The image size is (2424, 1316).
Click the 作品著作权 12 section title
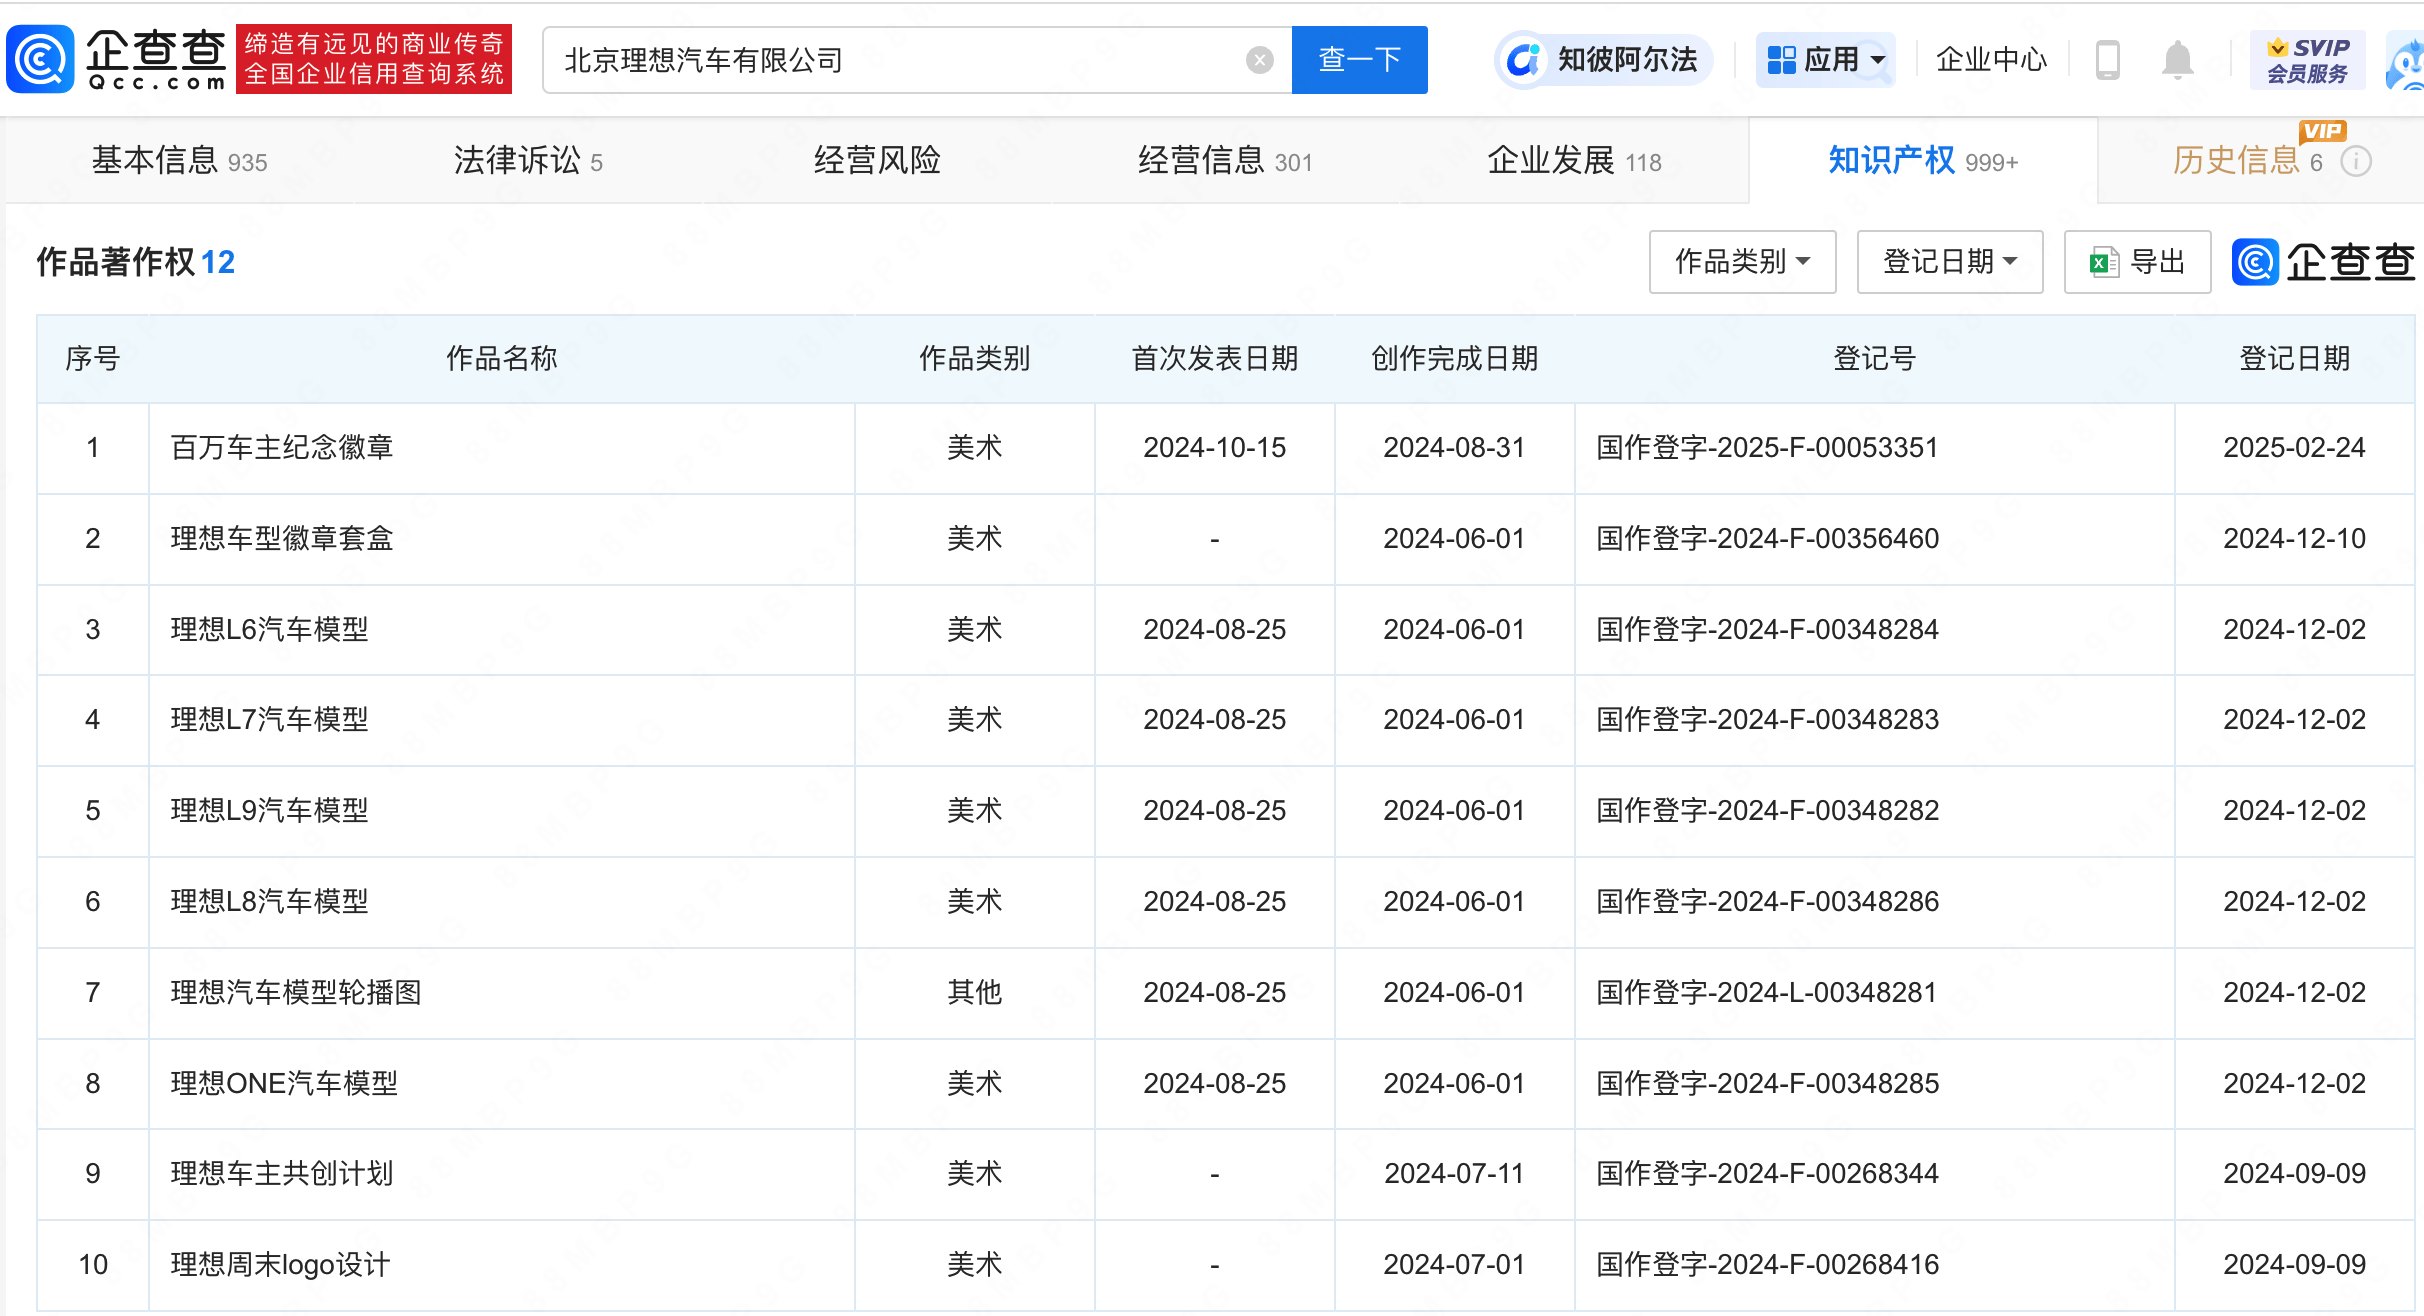point(135,262)
